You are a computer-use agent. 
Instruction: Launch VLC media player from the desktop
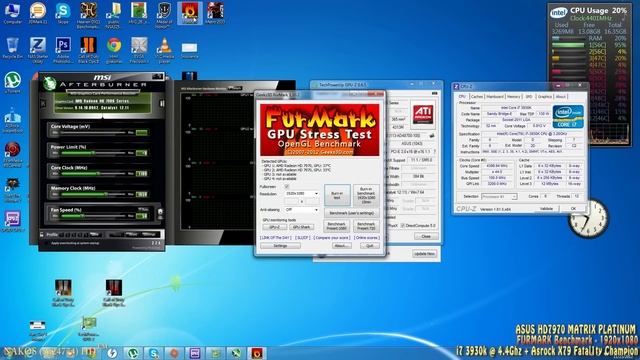pyautogui.click(x=164, y=50)
